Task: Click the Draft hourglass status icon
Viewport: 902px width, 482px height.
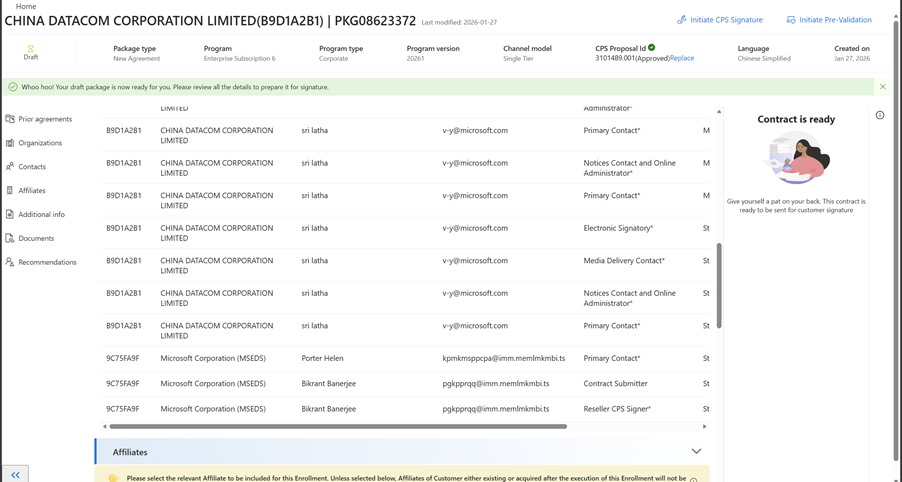Action: pyautogui.click(x=30, y=49)
